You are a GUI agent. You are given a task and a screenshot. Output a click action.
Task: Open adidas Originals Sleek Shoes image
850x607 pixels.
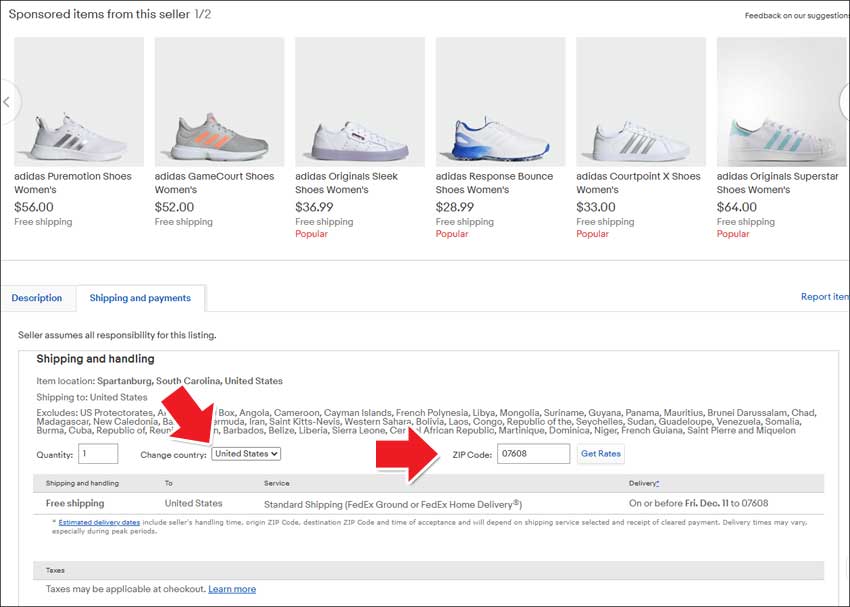[360, 102]
